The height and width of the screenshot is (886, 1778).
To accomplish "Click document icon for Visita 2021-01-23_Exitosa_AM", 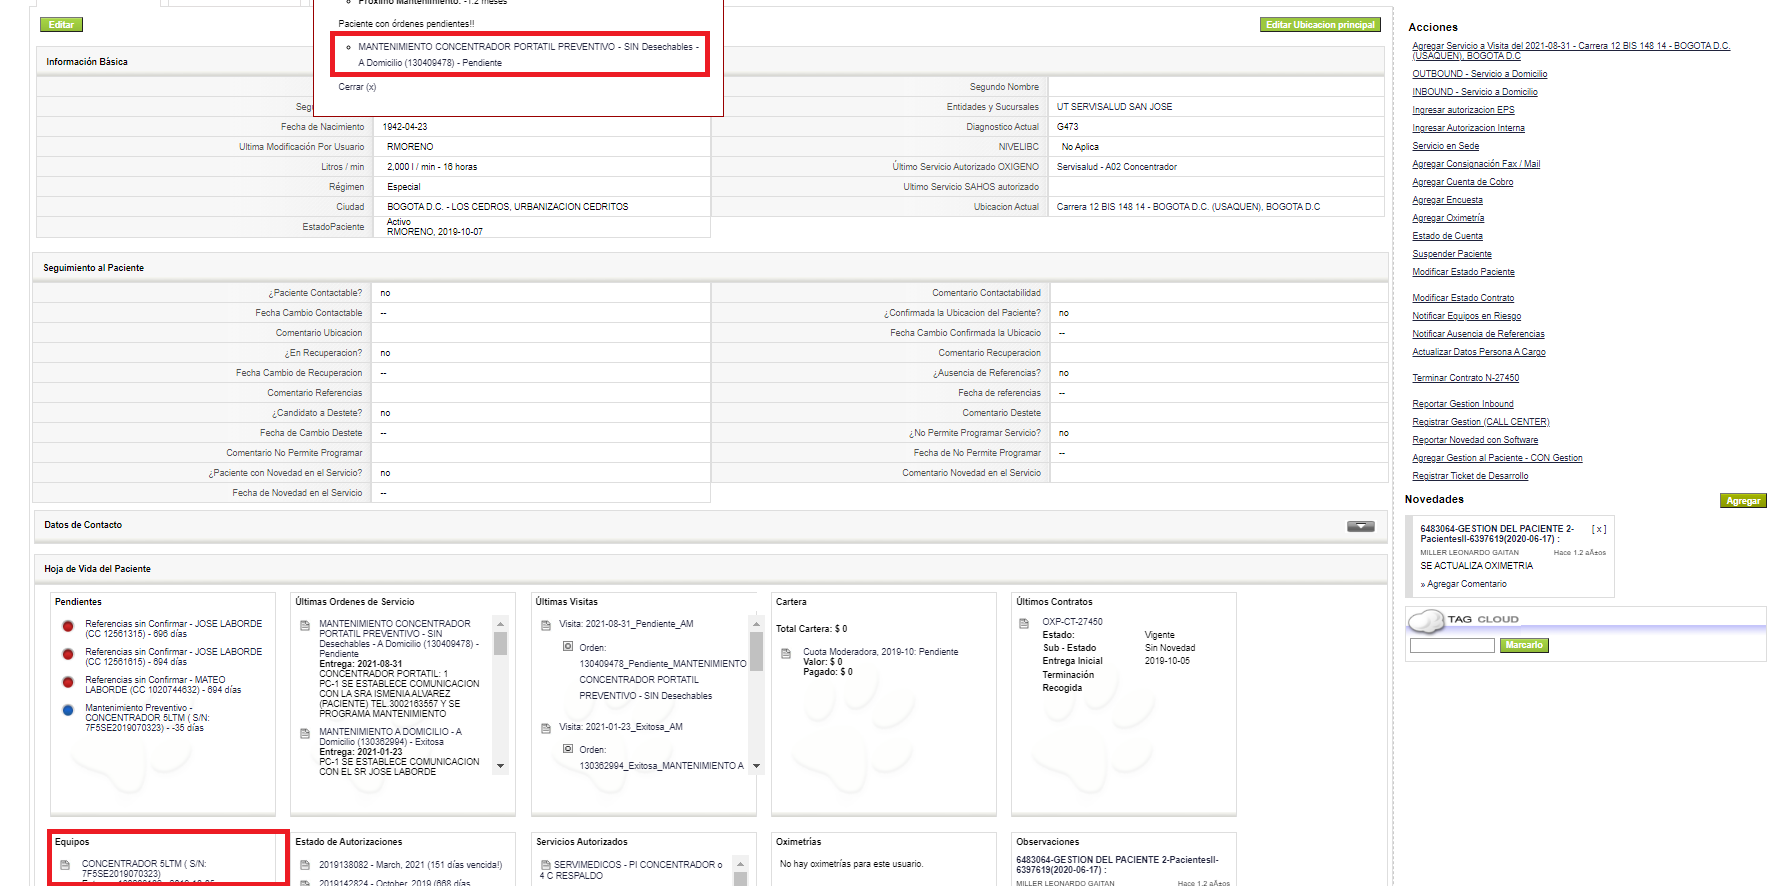I will [x=546, y=729].
